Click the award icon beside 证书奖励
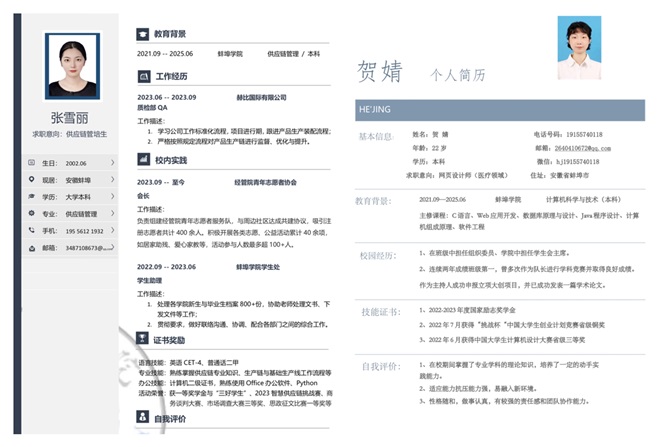The width and height of the screenshot is (672, 447). pyautogui.click(x=143, y=340)
